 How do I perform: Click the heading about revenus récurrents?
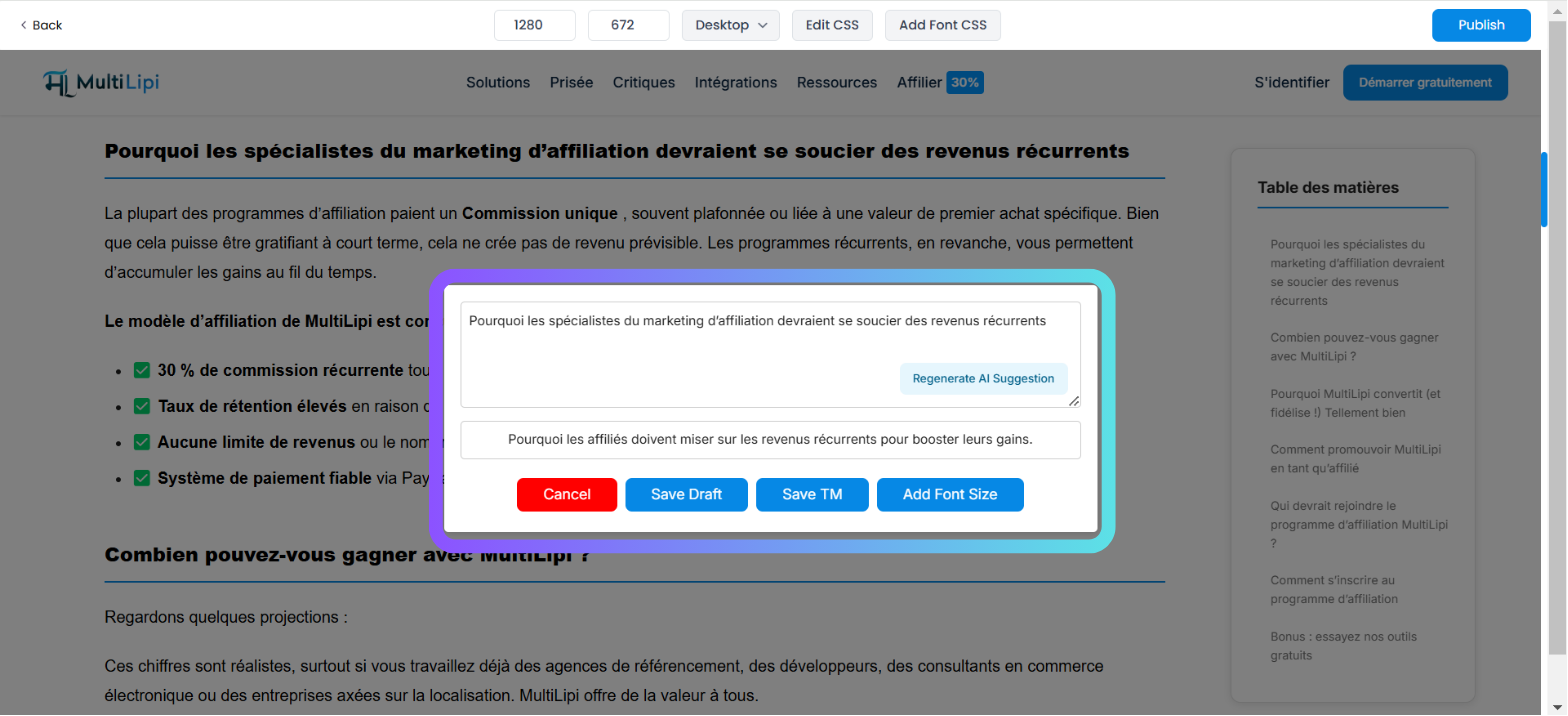click(617, 151)
